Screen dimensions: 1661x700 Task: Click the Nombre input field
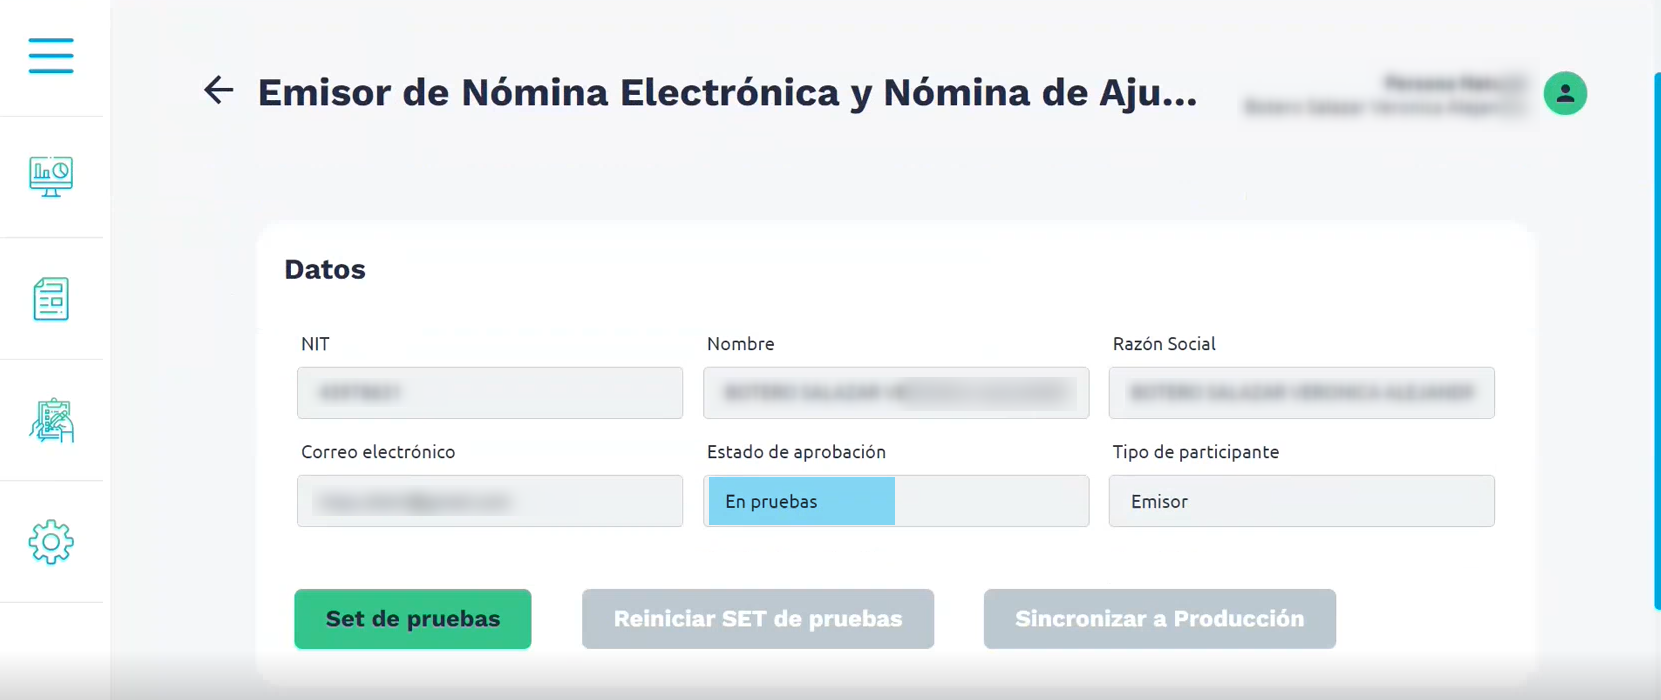click(x=896, y=393)
